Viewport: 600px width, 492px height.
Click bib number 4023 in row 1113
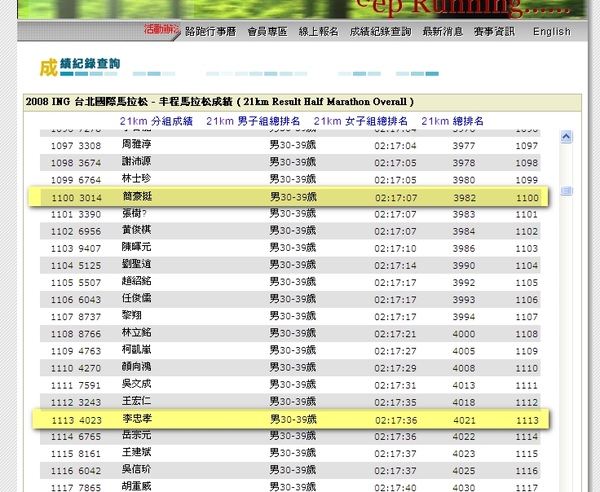(x=90, y=420)
